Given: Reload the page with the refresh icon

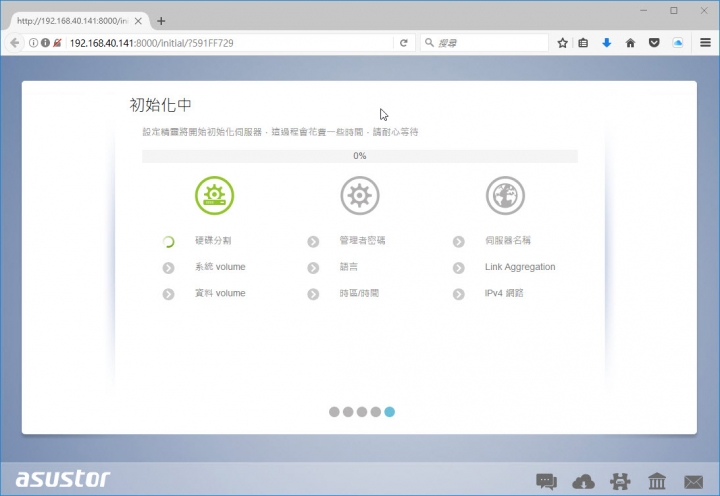Looking at the screenshot, I should click(x=404, y=43).
